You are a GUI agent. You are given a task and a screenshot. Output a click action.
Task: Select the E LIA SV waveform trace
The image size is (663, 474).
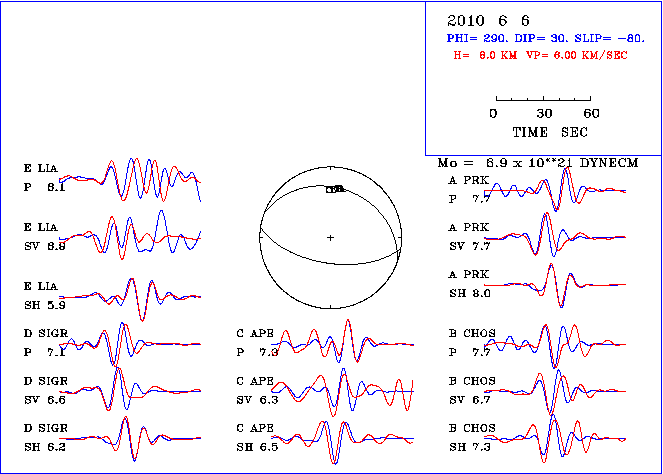click(x=130, y=235)
